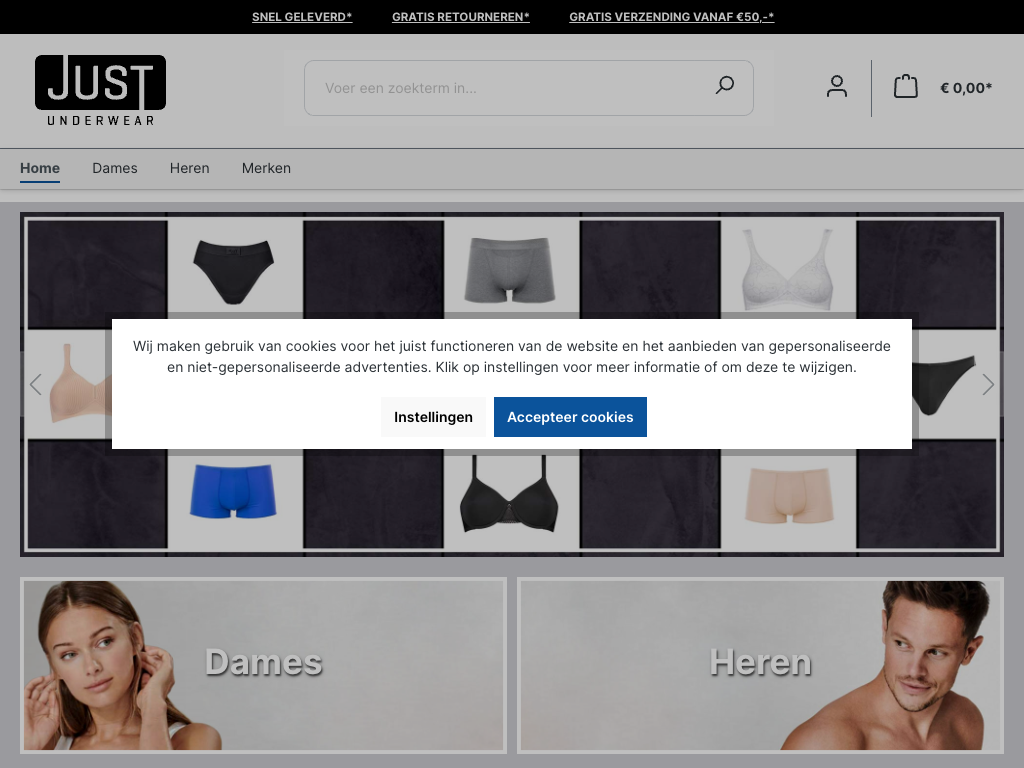Select the grey boxer short image

[x=509, y=270]
